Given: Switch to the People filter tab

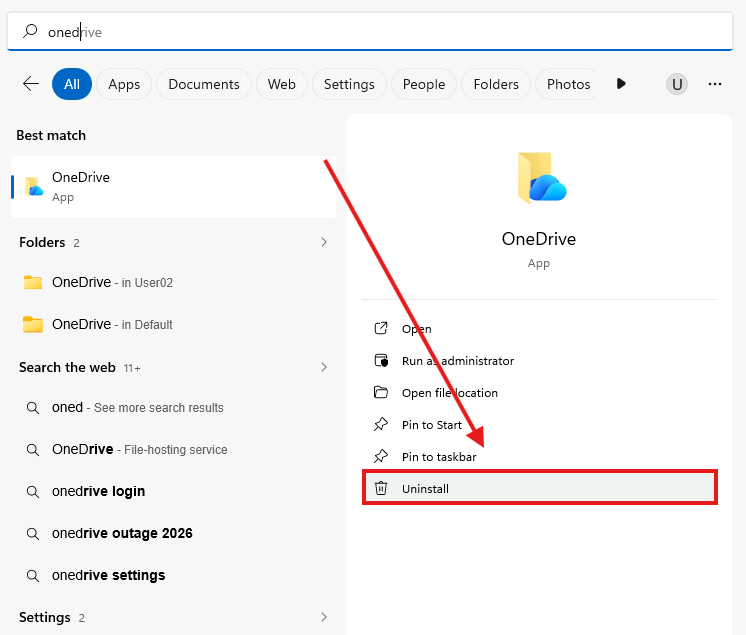Looking at the screenshot, I should coord(423,84).
